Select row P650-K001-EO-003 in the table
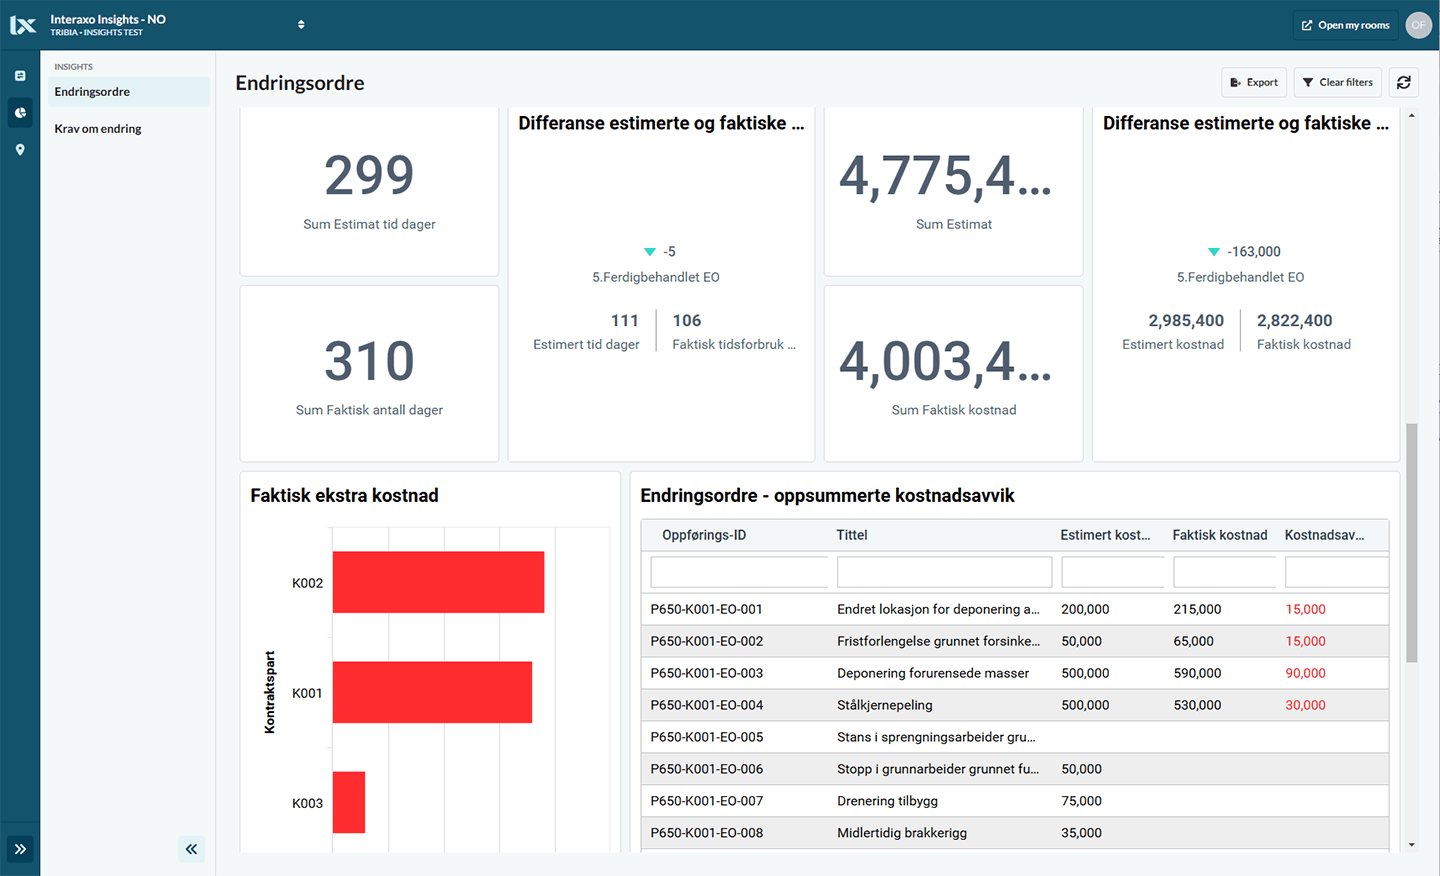This screenshot has width=1440, height=876. (706, 673)
